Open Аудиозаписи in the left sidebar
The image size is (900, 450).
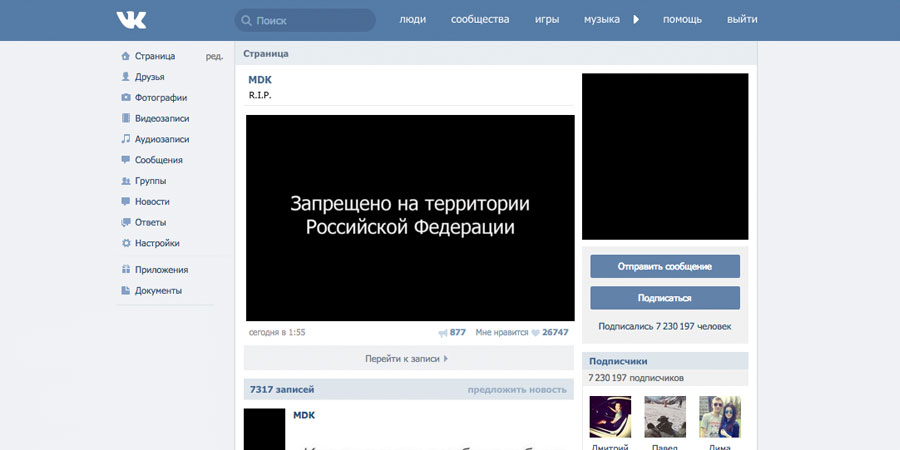pyautogui.click(x=162, y=139)
